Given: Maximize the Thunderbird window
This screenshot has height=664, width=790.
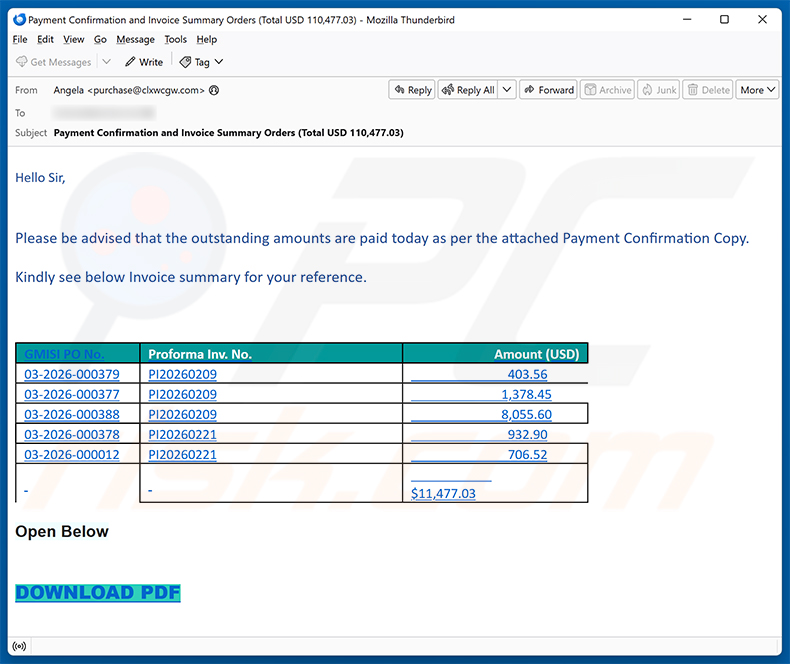Looking at the screenshot, I should pyautogui.click(x=725, y=20).
